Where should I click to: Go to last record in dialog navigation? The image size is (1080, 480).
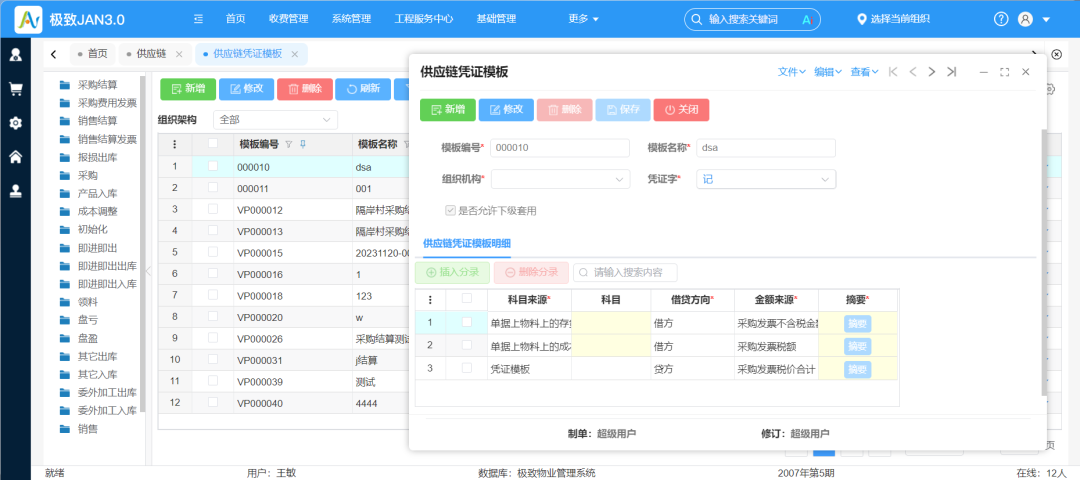click(951, 72)
